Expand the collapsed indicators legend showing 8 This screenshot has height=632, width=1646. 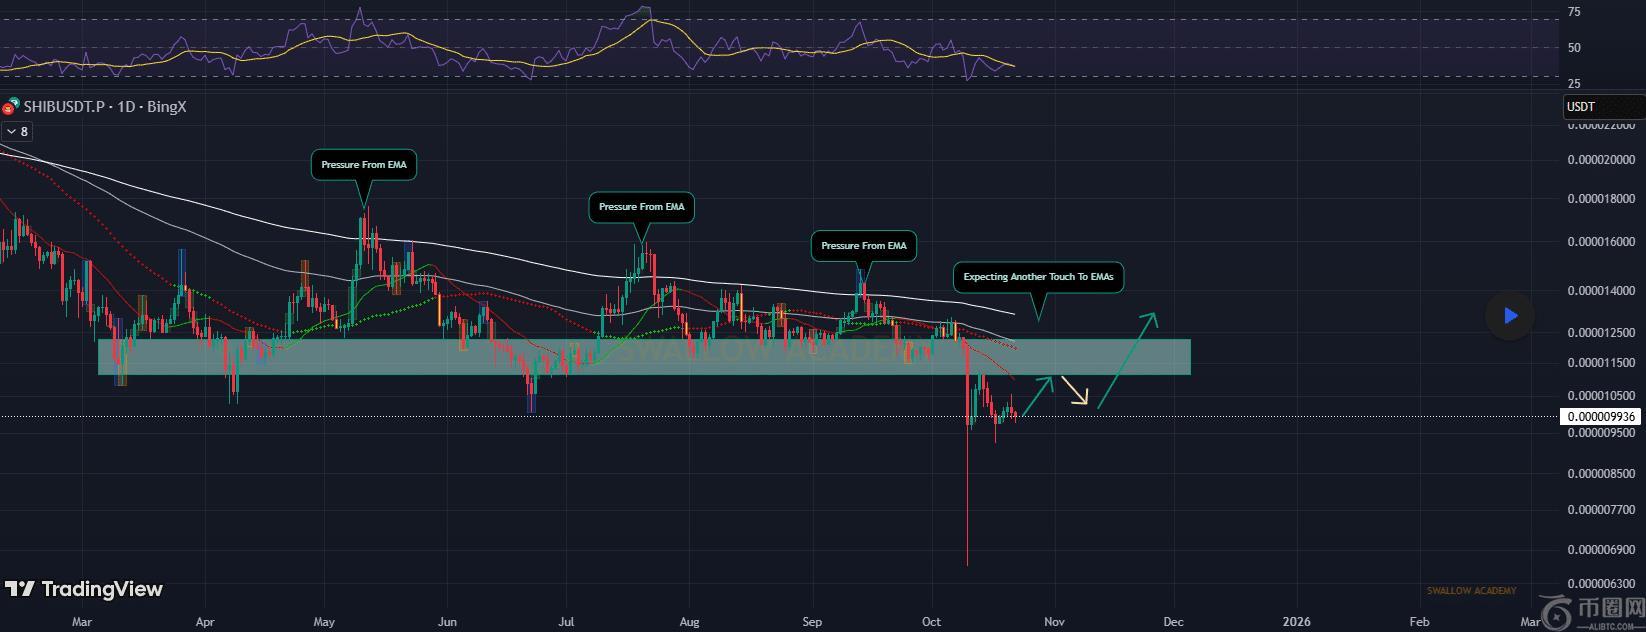coord(17,132)
